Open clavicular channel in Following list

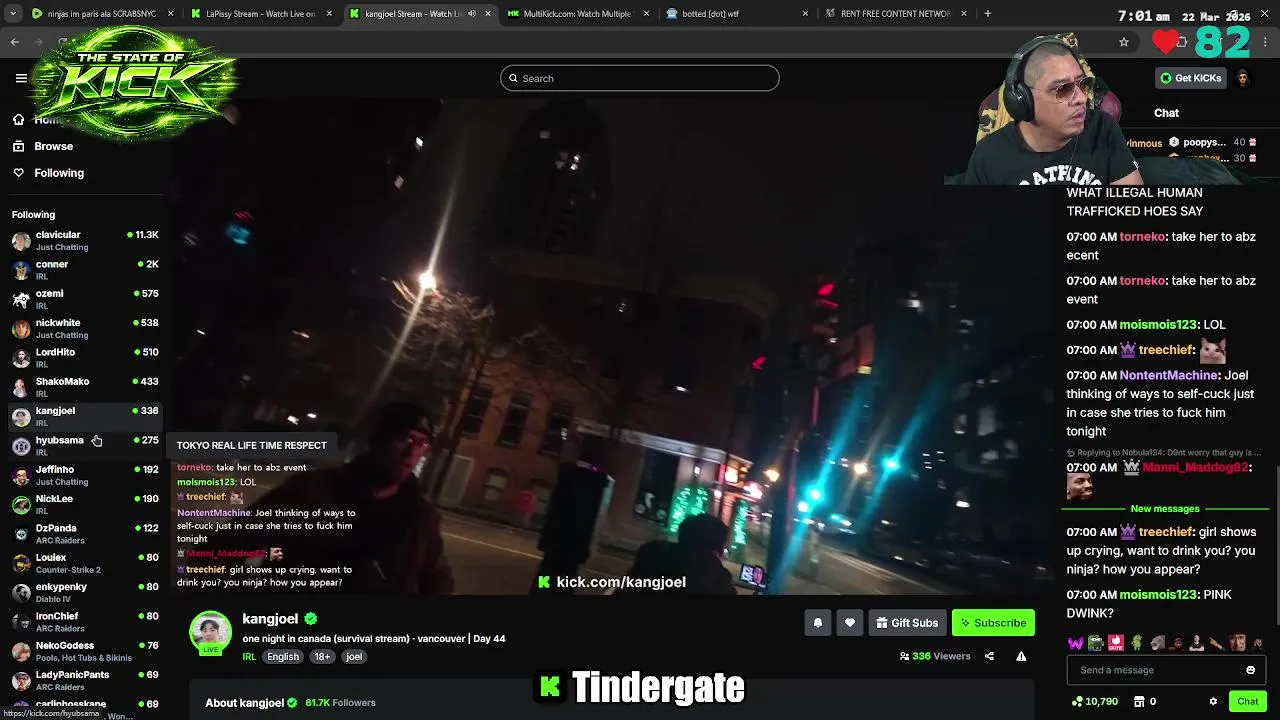tap(85, 241)
